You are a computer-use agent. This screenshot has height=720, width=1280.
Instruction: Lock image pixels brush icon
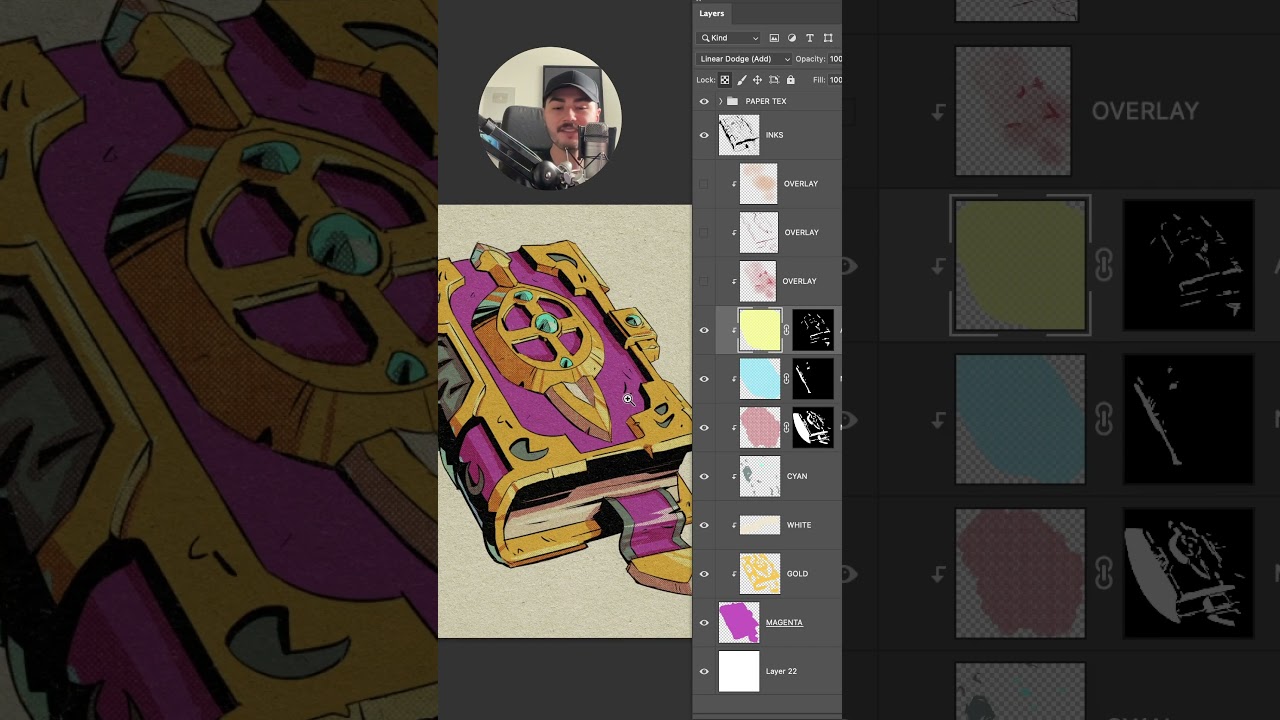click(741, 80)
